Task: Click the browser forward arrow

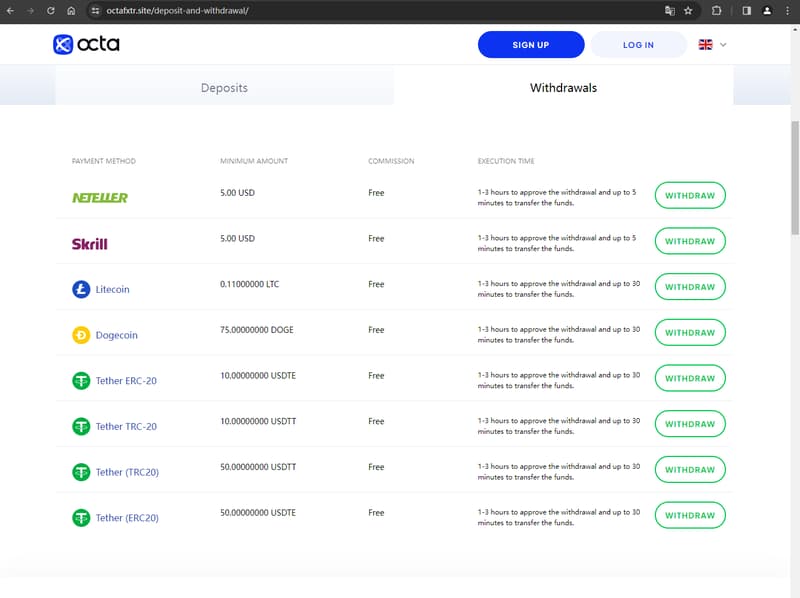Action: click(31, 11)
